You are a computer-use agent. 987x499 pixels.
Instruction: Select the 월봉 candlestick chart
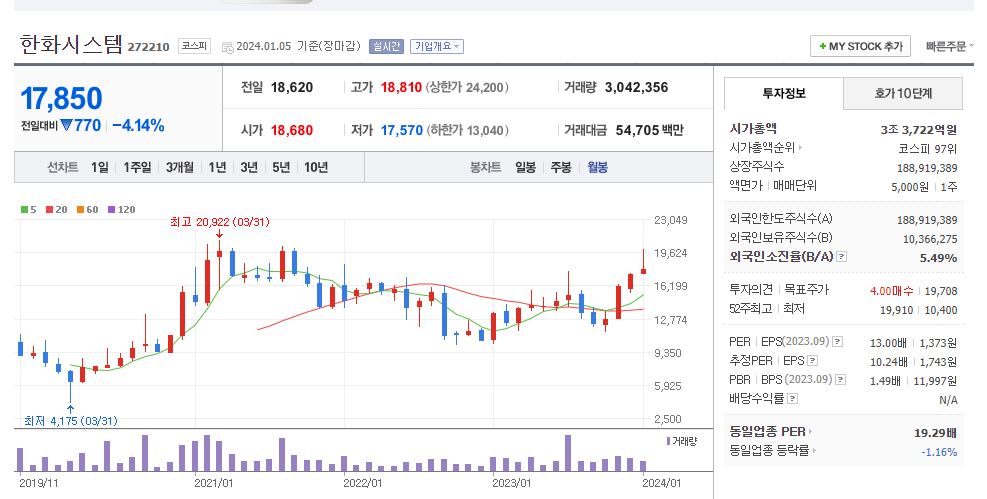point(597,167)
